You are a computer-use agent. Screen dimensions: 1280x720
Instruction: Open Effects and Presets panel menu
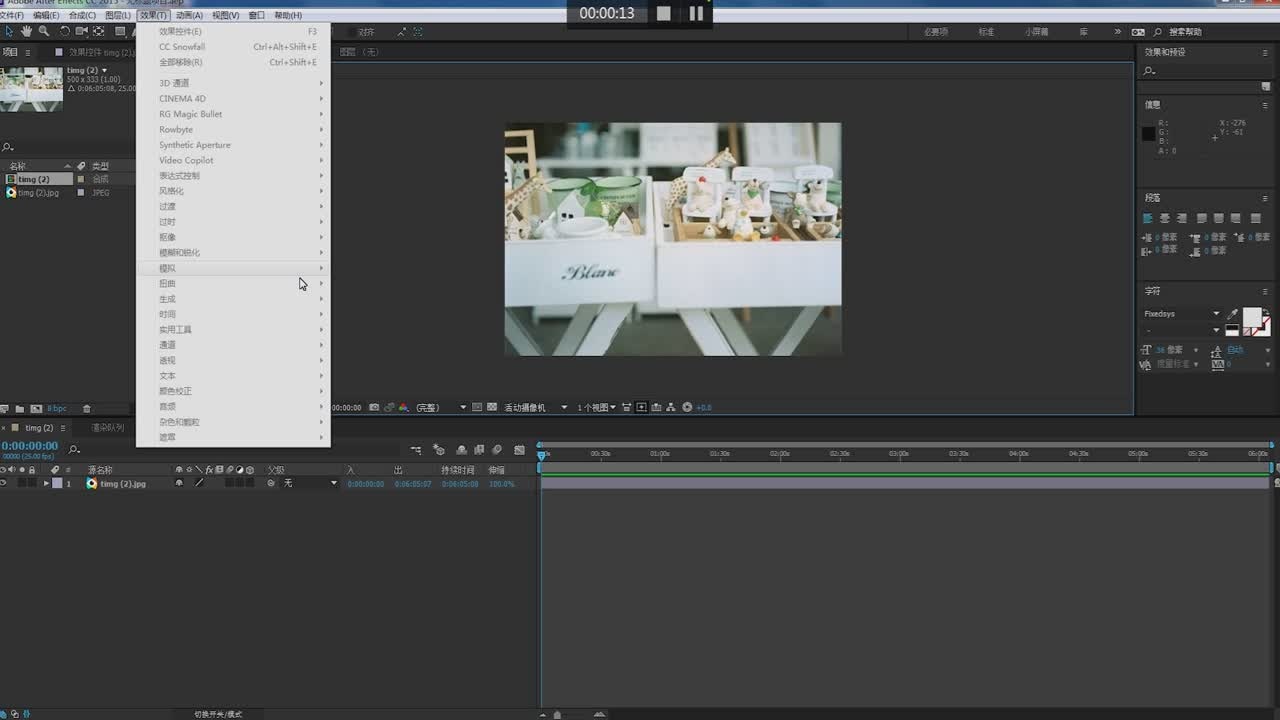1266,52
